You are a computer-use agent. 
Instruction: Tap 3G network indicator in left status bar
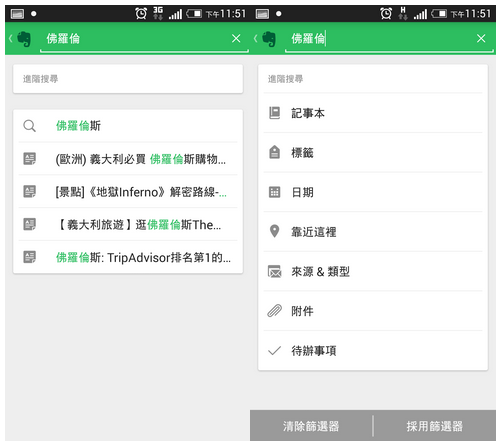158,13
